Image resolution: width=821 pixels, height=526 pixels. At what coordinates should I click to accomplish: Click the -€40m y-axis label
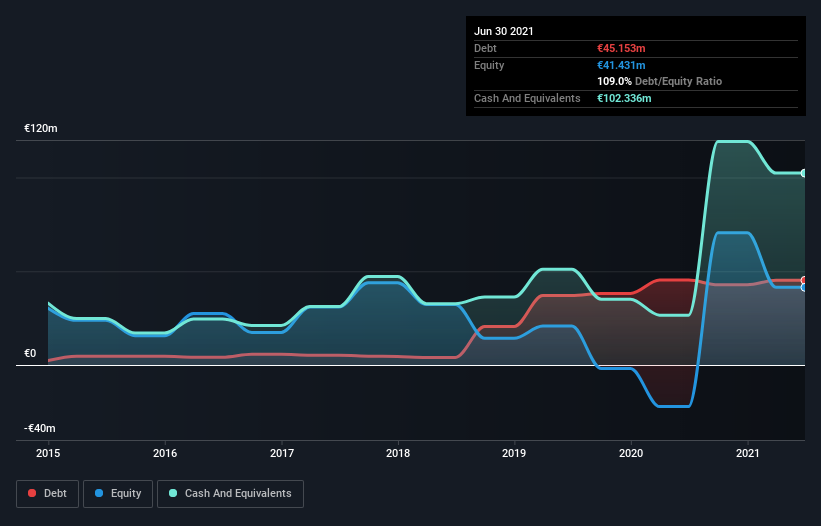[x=40, y=428]
